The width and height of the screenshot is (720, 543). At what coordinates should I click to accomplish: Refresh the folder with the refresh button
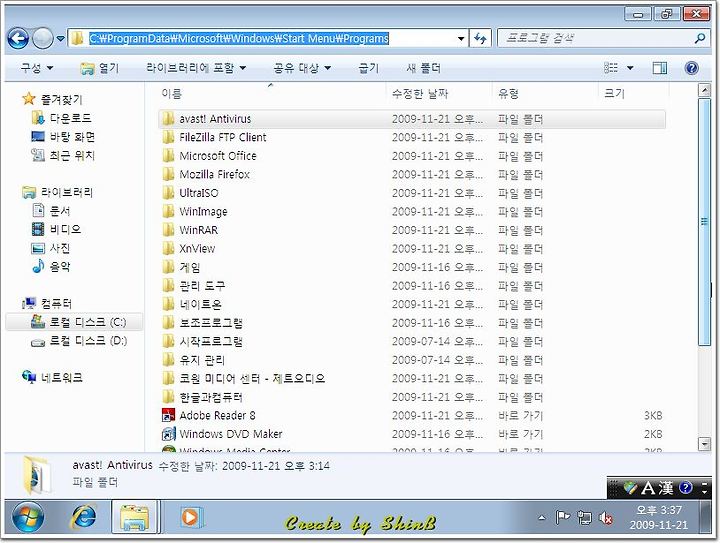pos(480,39)
